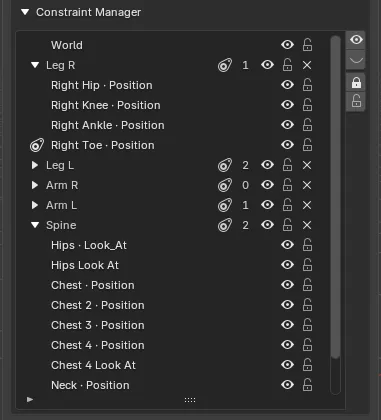The height and width of the screenshot is (420, 381).
Task: Hide Right Hip Position constraint
Action: point(287,85)
